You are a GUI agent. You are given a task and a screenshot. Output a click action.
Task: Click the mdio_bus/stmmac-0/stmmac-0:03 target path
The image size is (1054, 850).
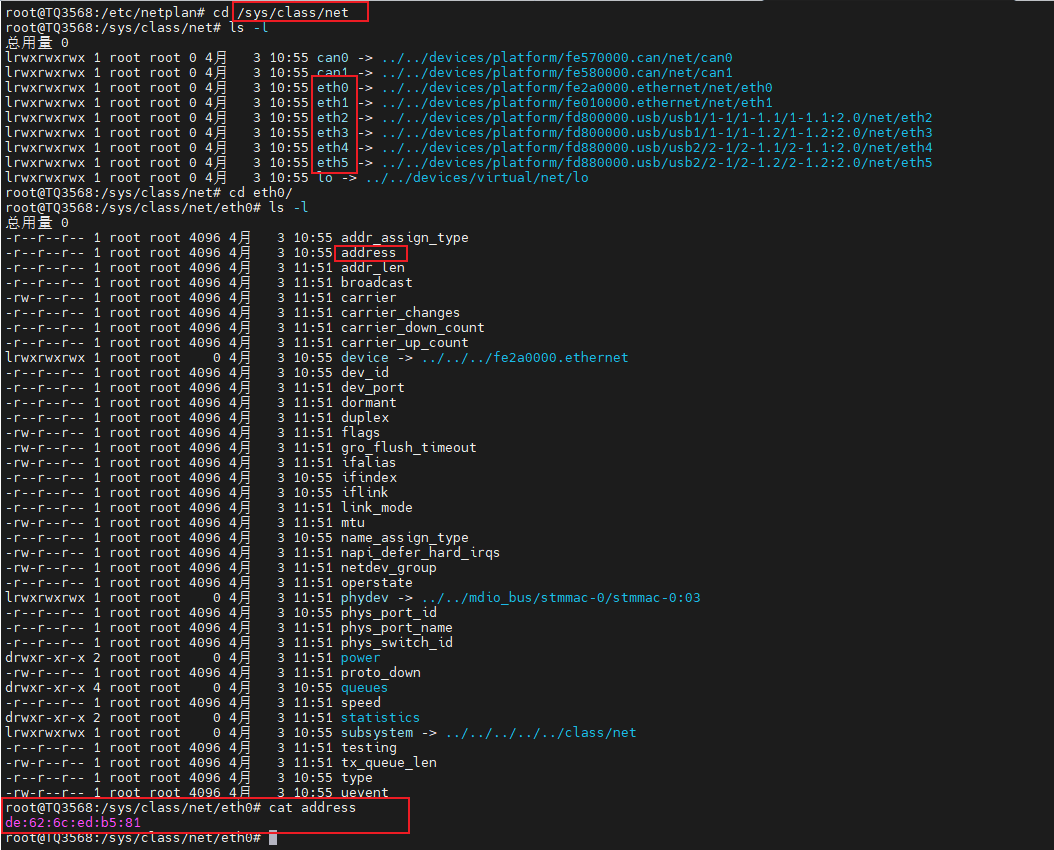[x=561, y=598]
